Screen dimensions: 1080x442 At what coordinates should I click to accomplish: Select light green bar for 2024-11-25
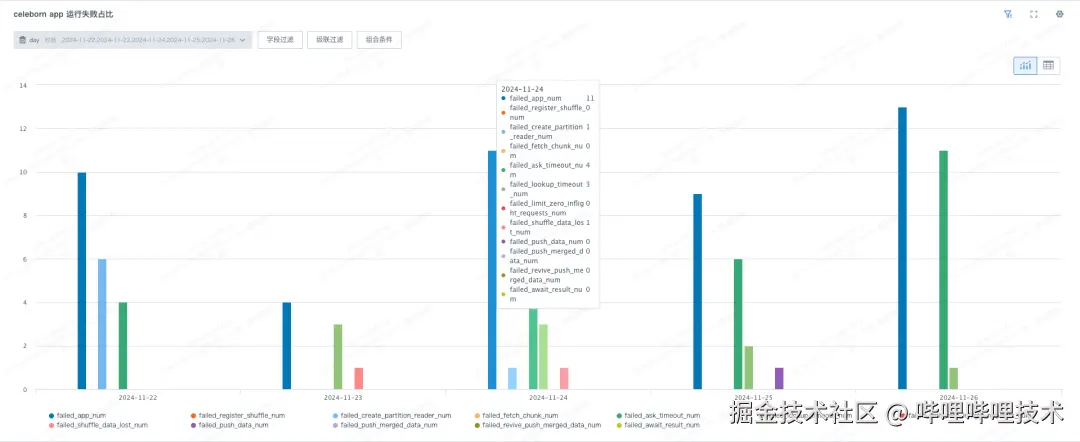(x=749, y=368)
